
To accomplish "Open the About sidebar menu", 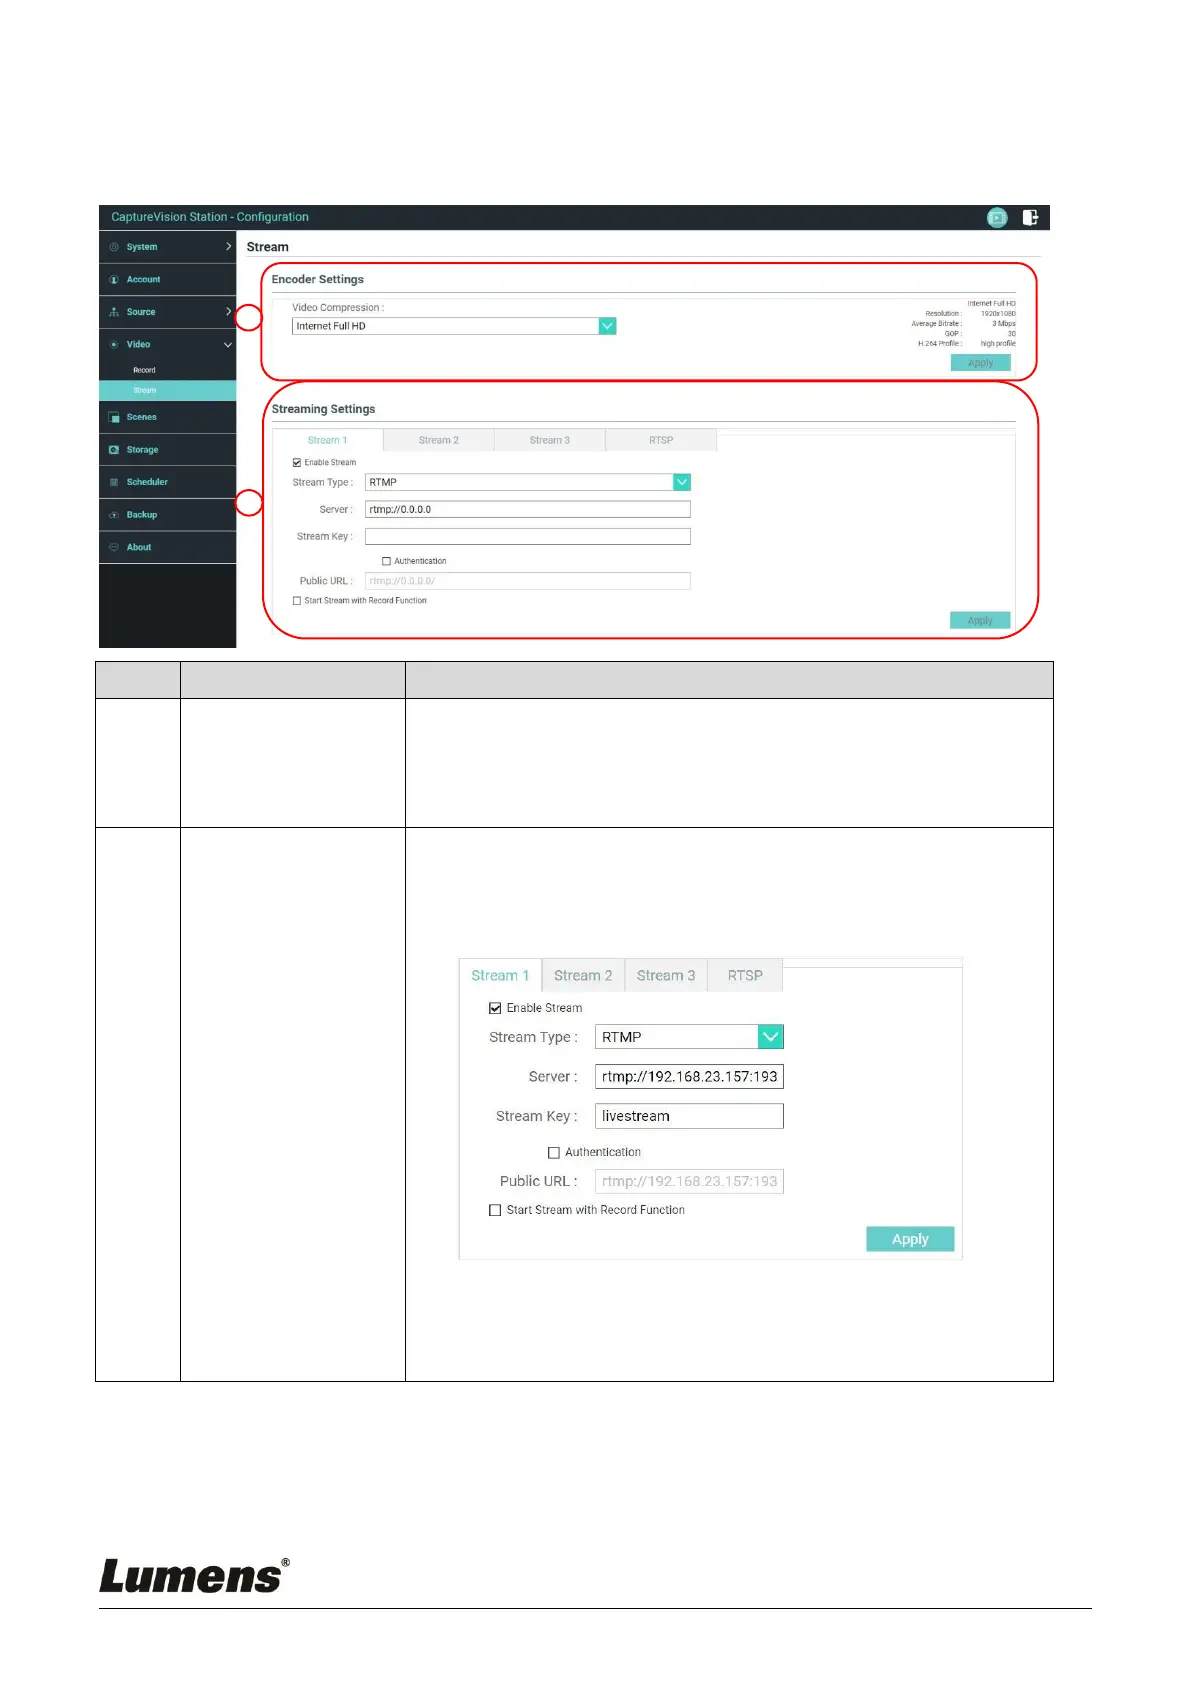I will [x=167, y=547].
